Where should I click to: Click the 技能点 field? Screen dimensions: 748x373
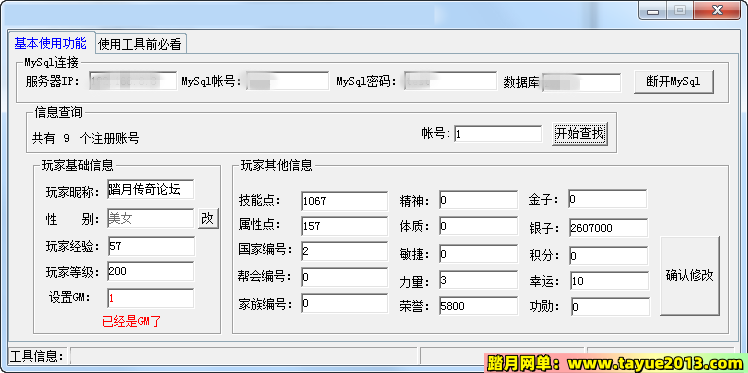point(344,201)
